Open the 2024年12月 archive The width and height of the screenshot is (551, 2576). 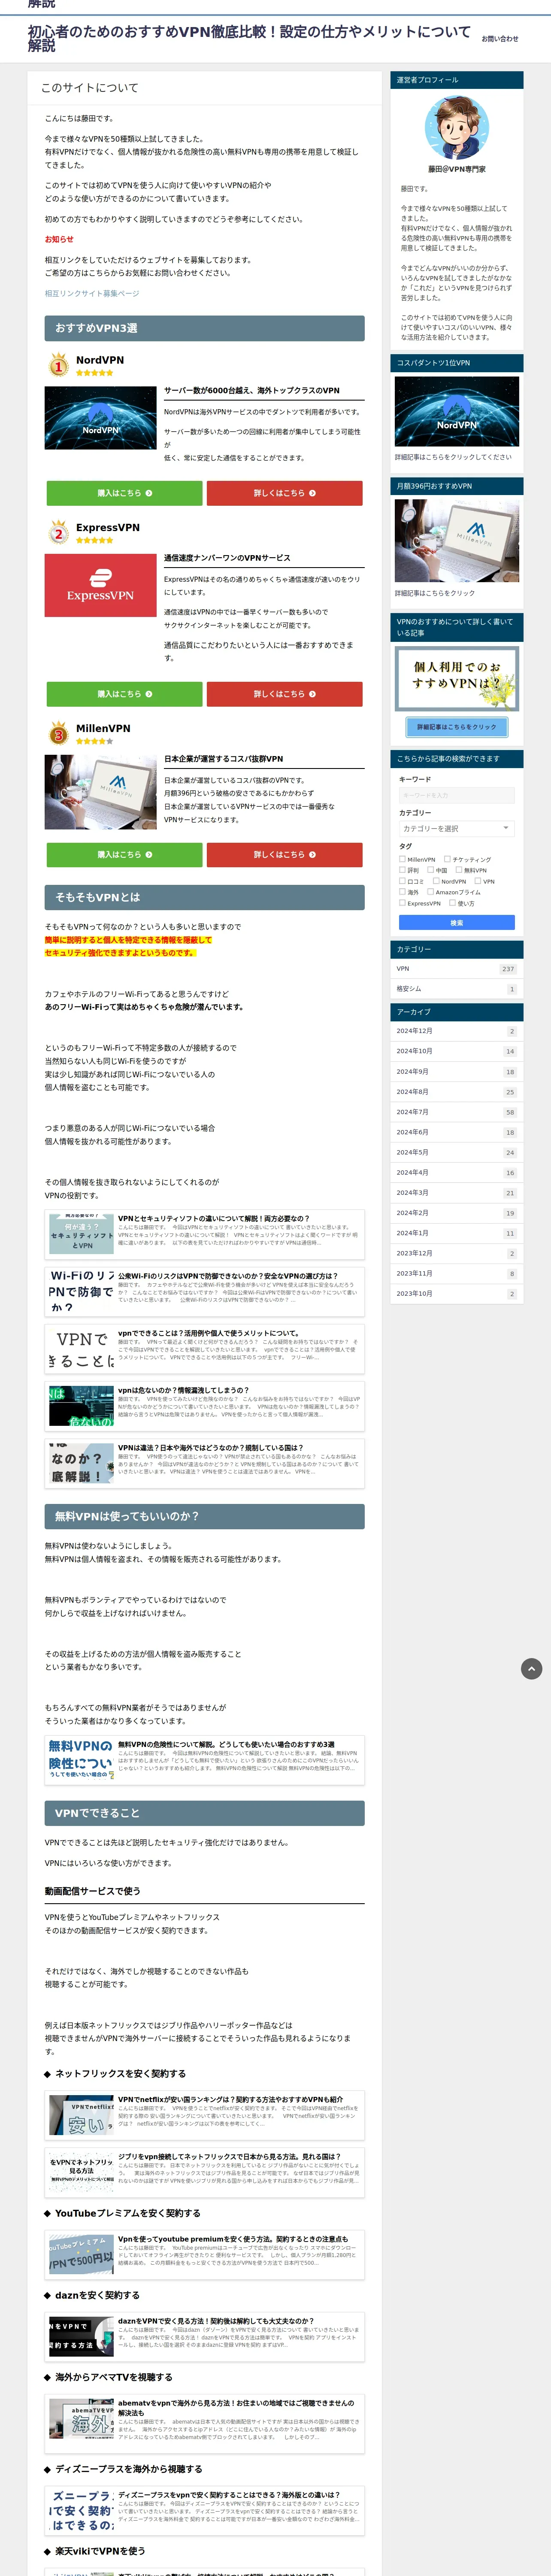point(456,1031)
